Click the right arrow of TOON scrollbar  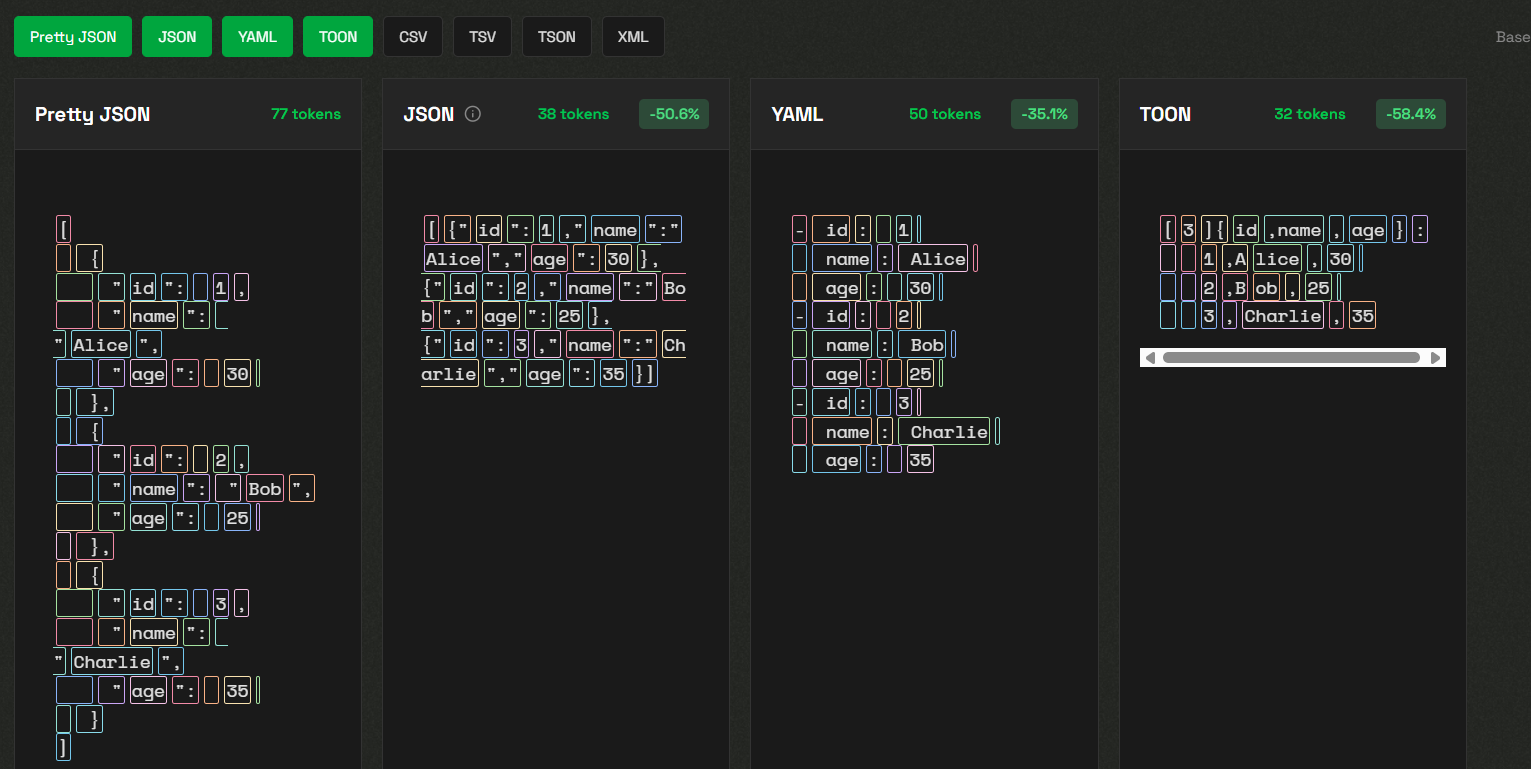point(1436,358)
